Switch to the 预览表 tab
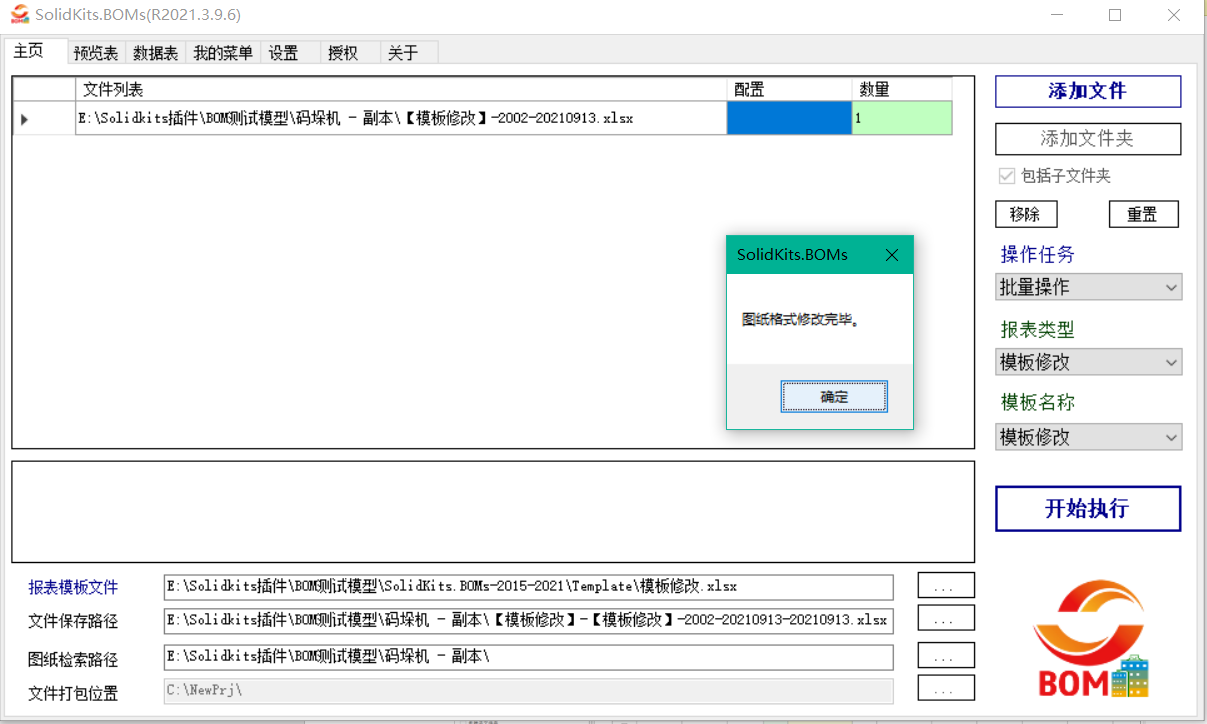The image size is (1207, 724). click(x=96, y=53)
